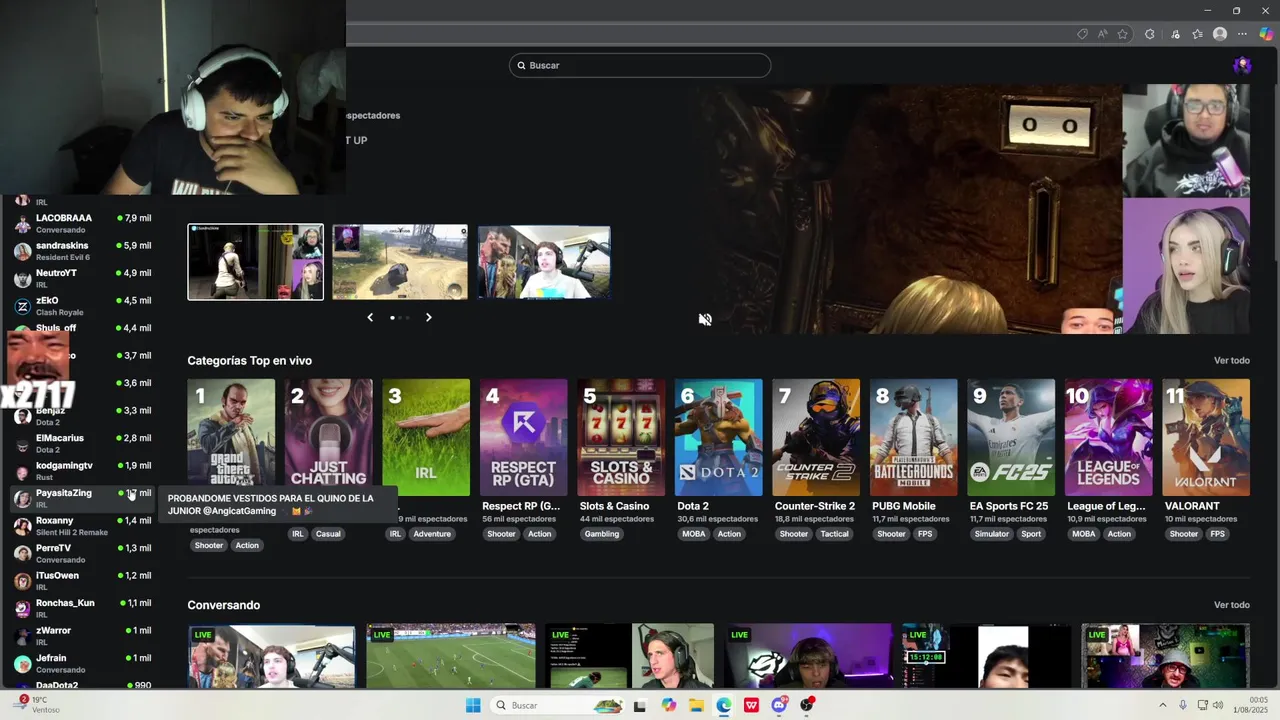Image resolution: width=1280 pixels, height=720 pixels.
Task: Select the third carousel thumbnail with trophy
Action: pos(544,262)
